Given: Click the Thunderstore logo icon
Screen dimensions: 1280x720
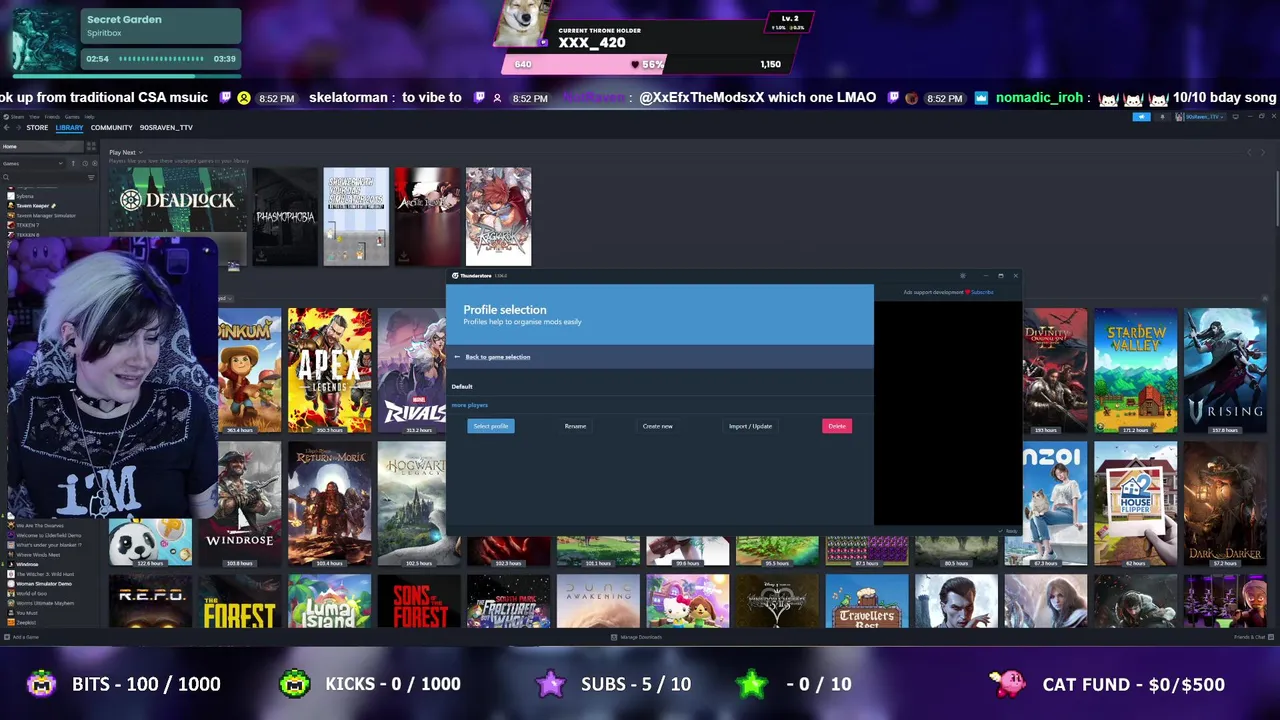Looking at the screenshot, I should (x=455, y=276).
